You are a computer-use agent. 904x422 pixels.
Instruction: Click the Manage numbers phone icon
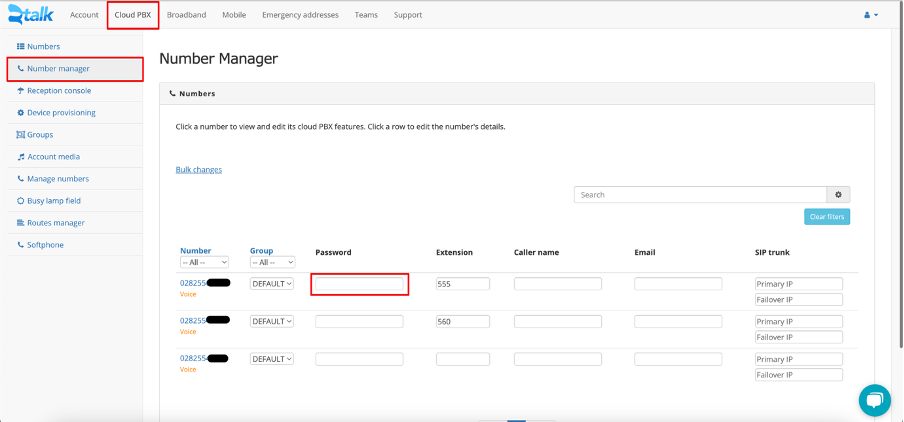[x=21, y=179]
